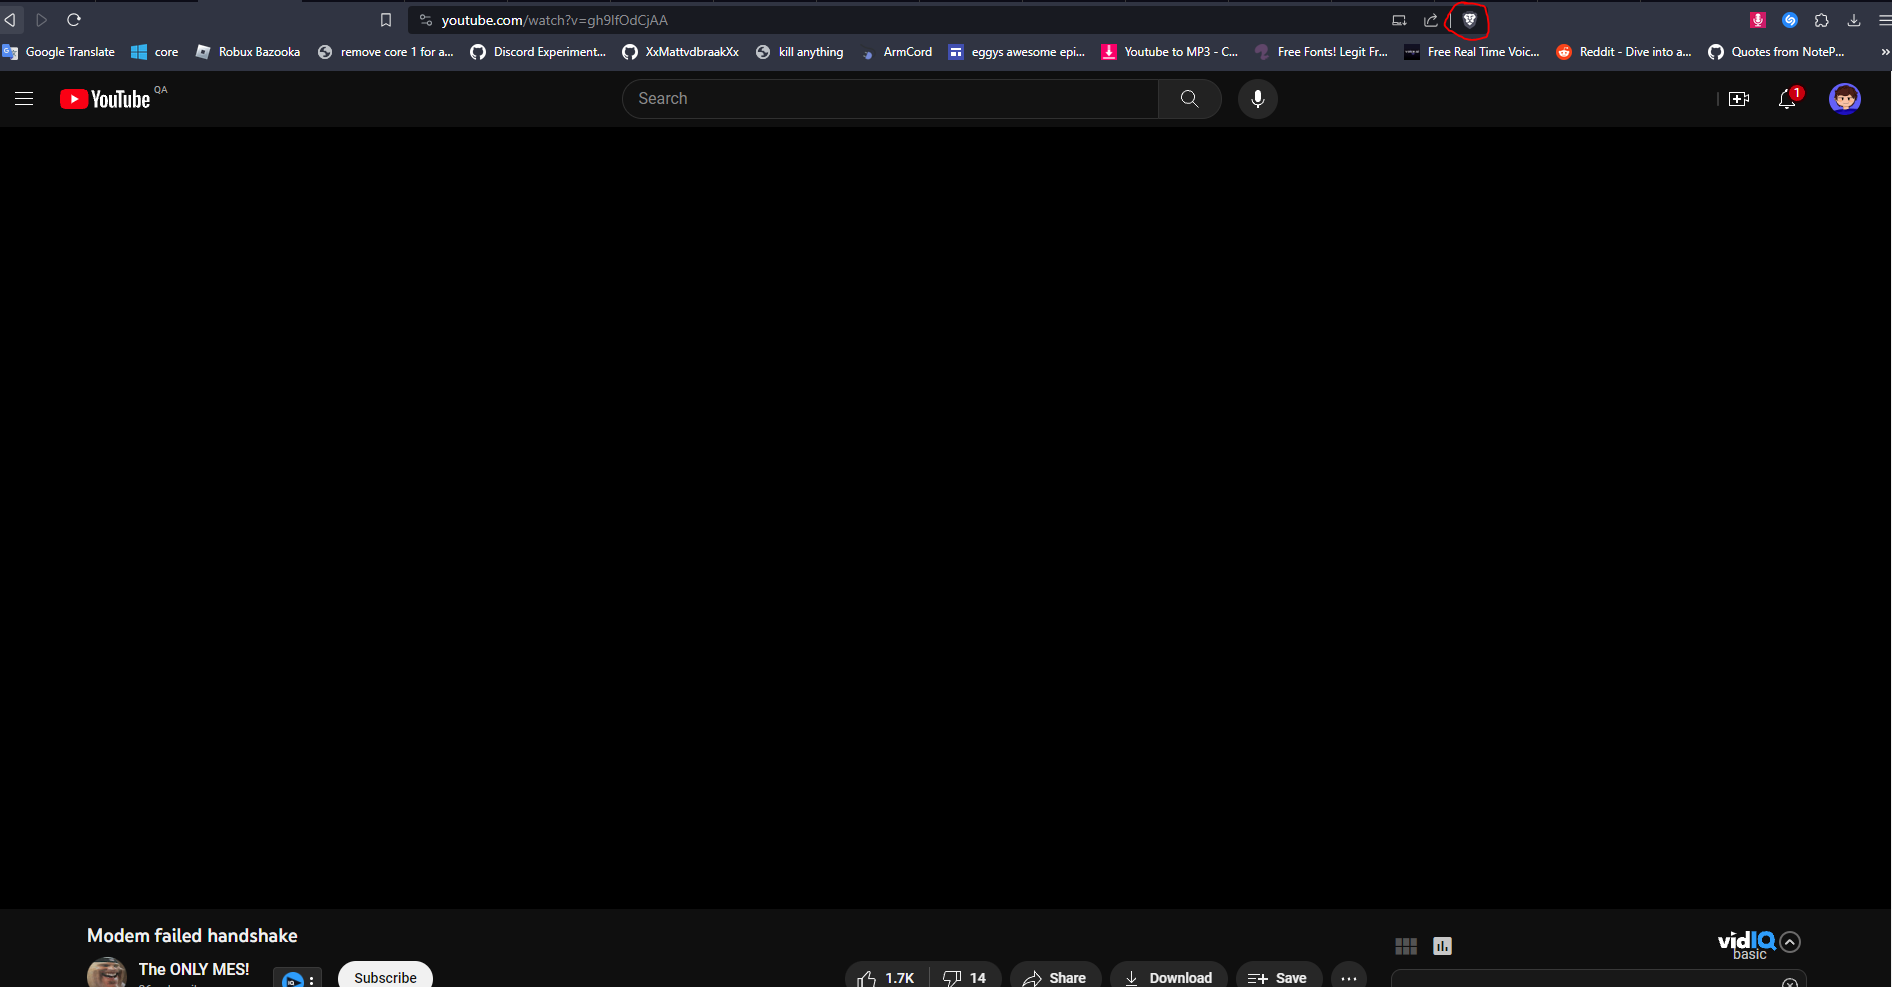Toggle the like button on the video

(883, 977)
